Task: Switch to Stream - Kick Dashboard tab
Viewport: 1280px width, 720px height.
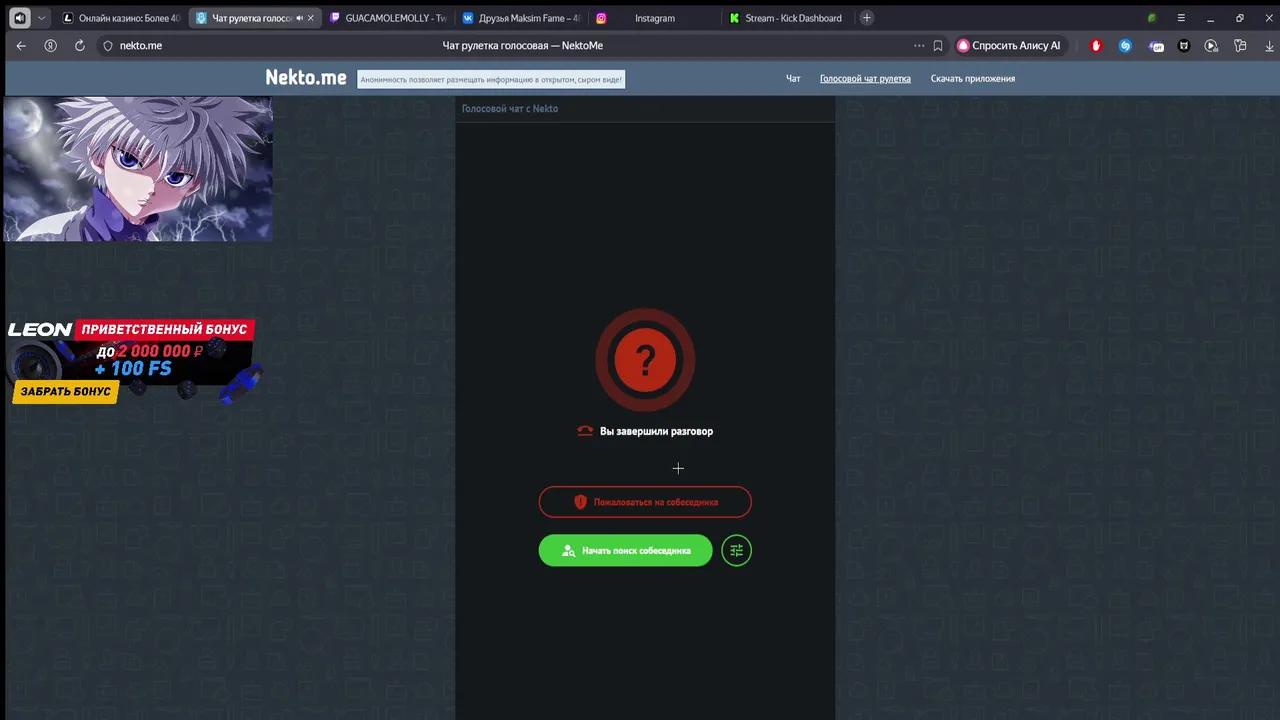Action: pyautogui.click(x=787, y=18)
